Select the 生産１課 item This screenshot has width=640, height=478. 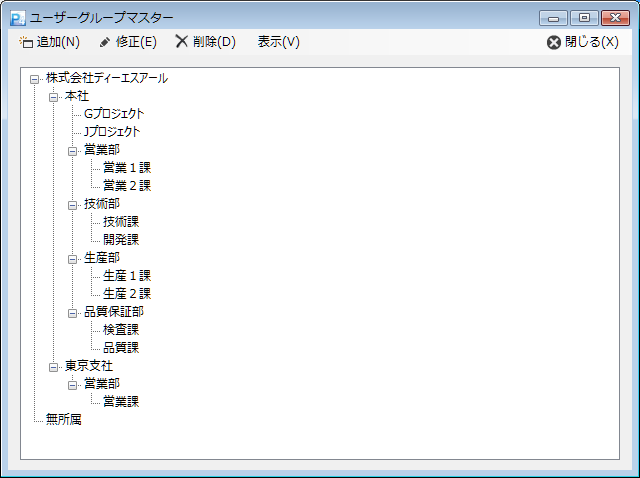(x=127, y=276)
